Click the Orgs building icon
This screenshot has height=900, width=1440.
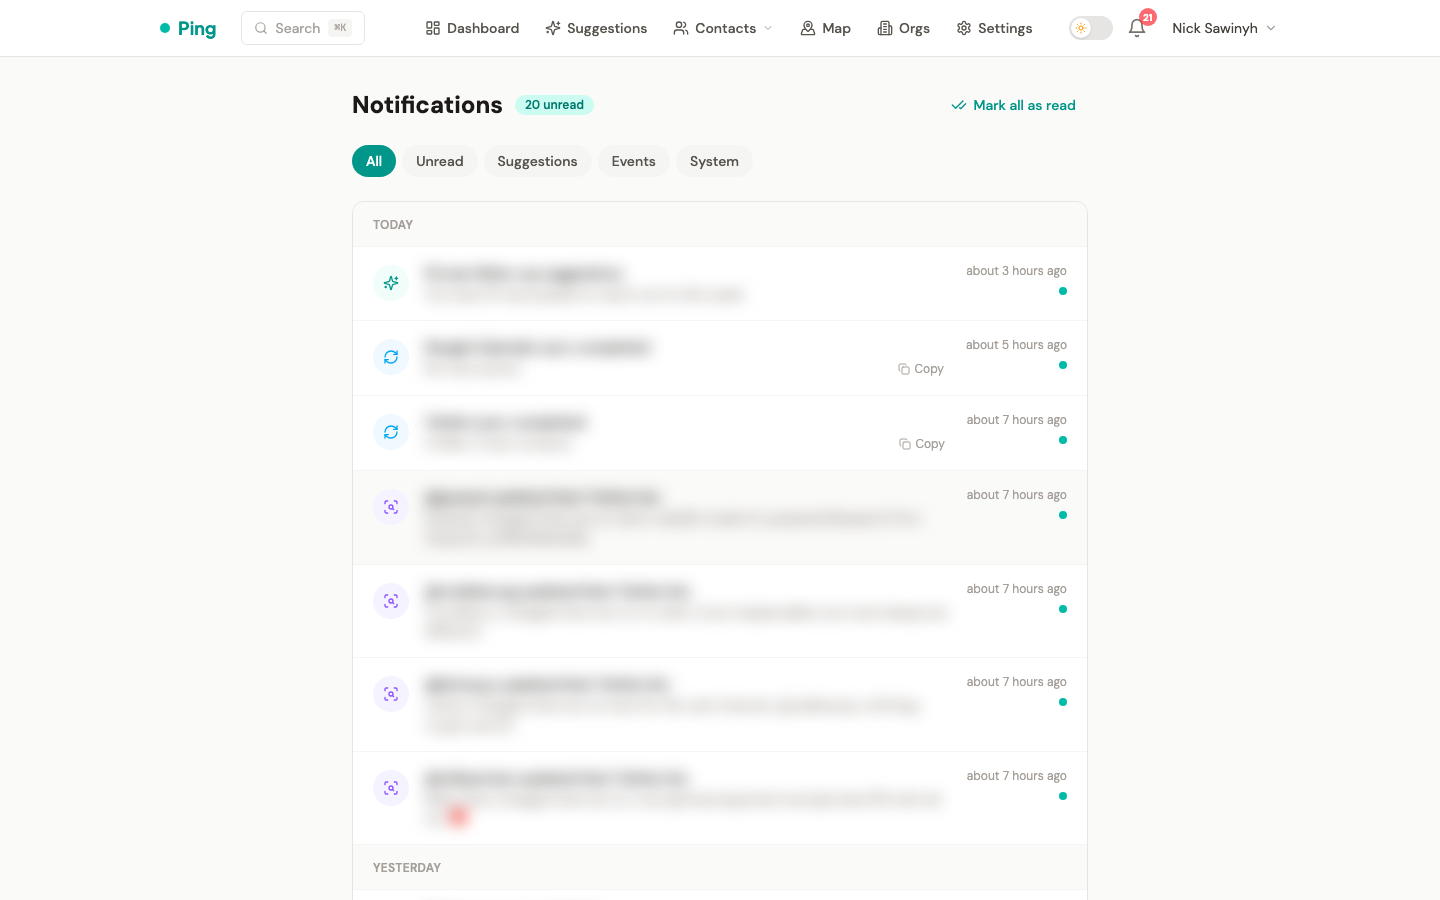[885, 28]
